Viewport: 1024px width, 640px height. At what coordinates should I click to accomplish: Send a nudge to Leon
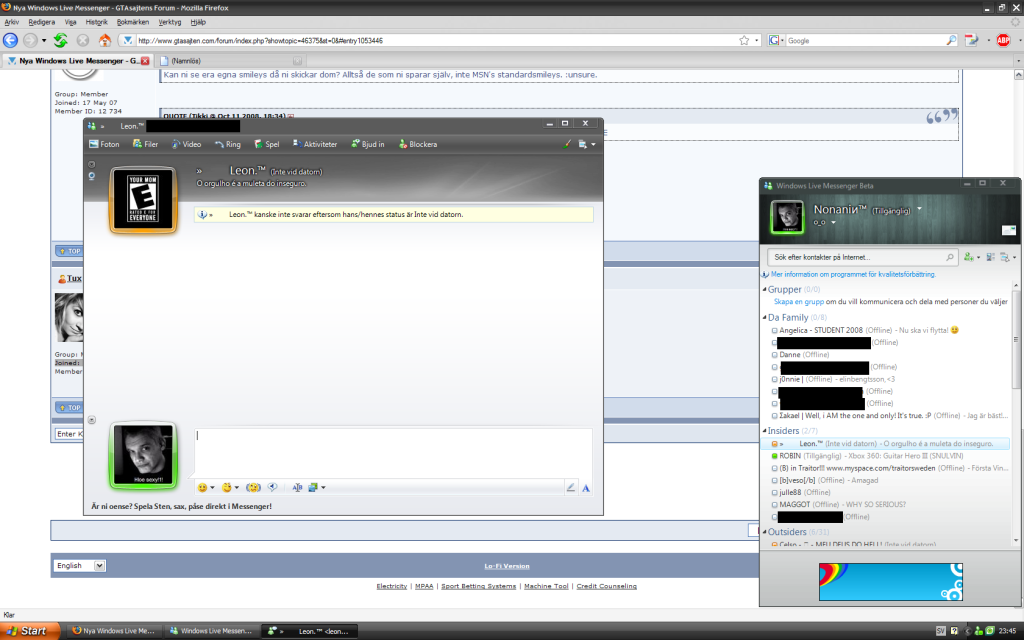253,487
